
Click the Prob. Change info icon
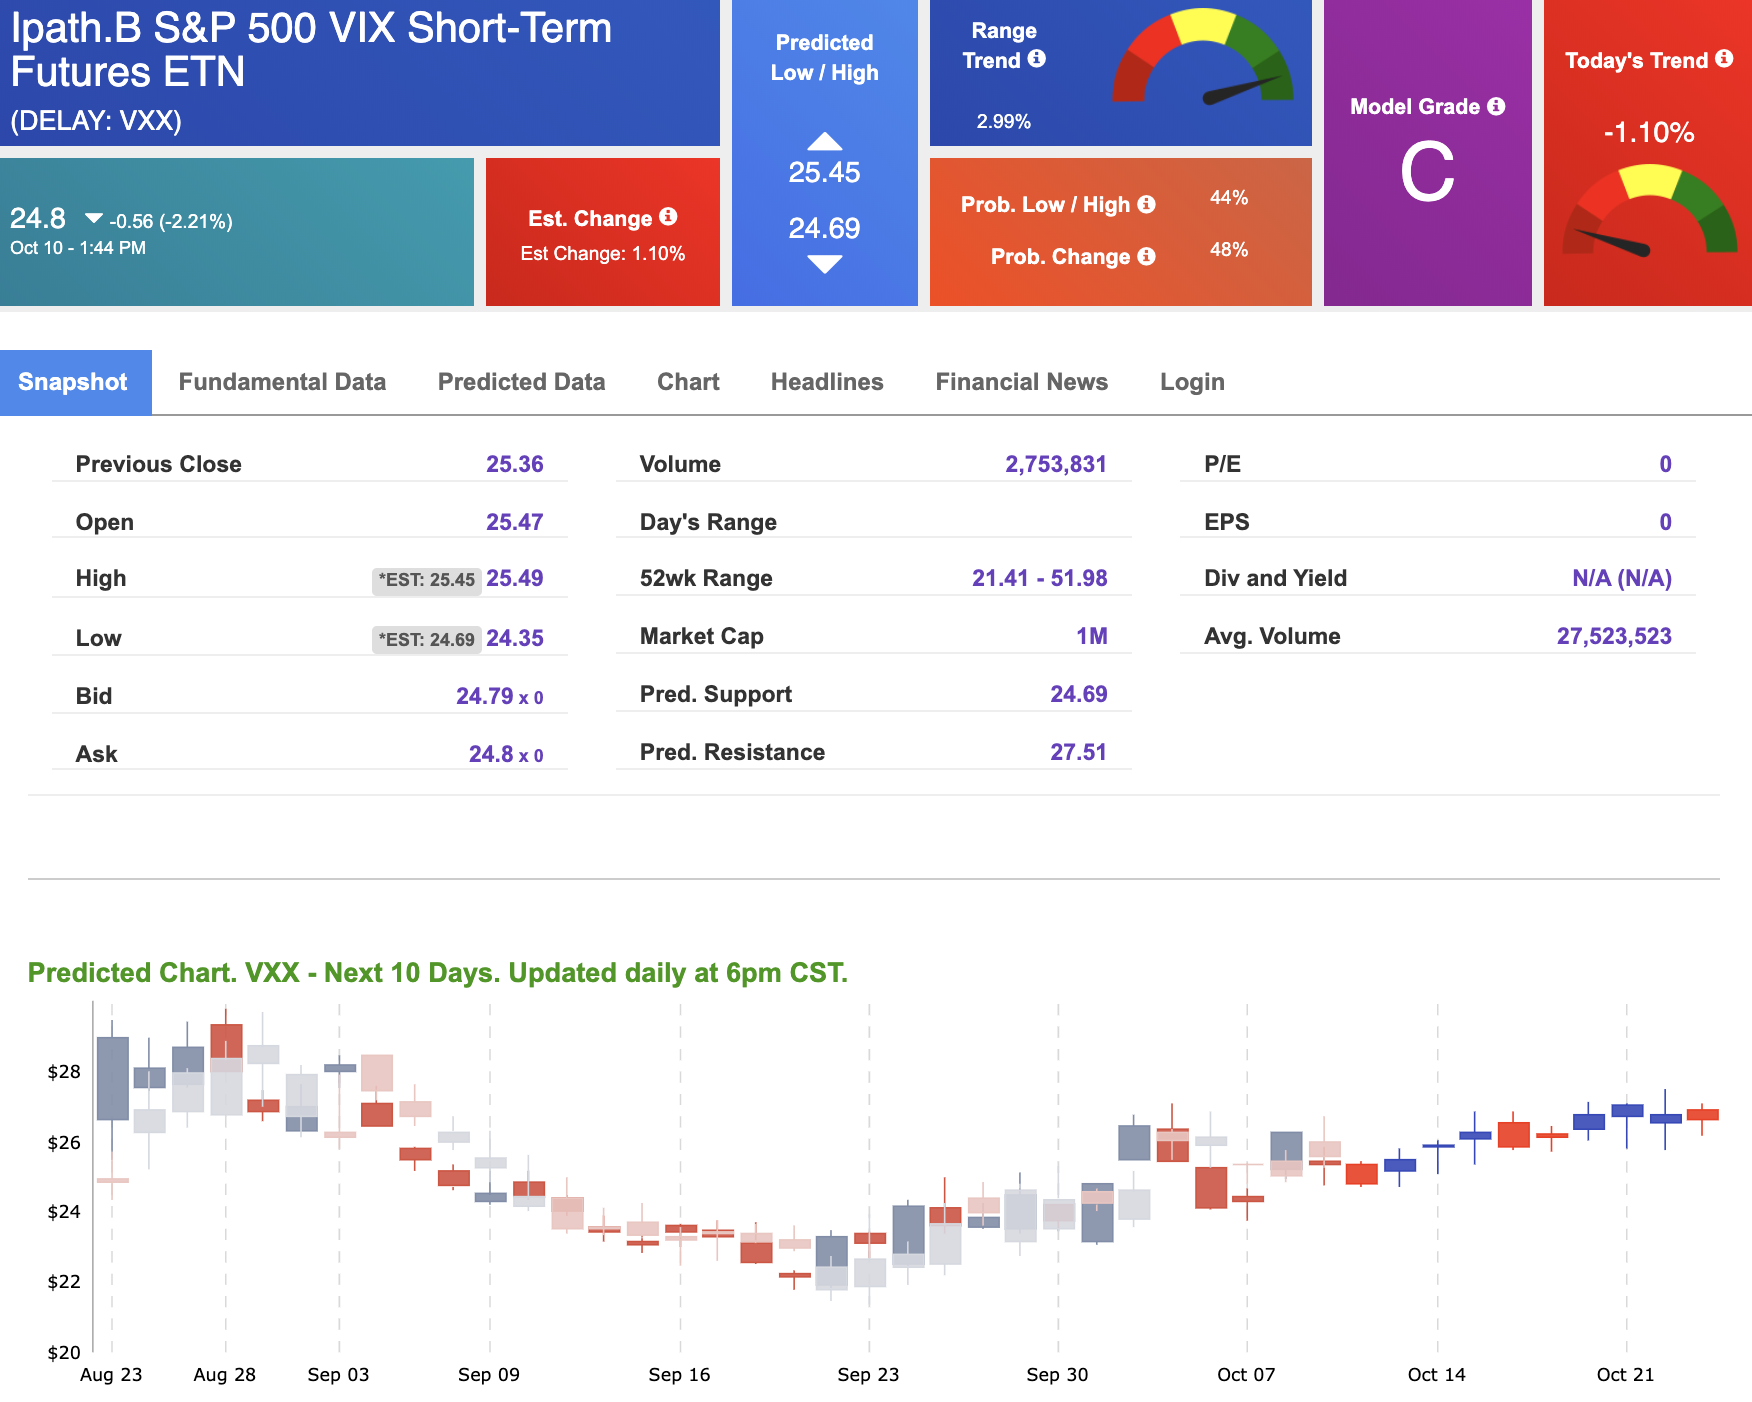click(x=1147, y=256)
